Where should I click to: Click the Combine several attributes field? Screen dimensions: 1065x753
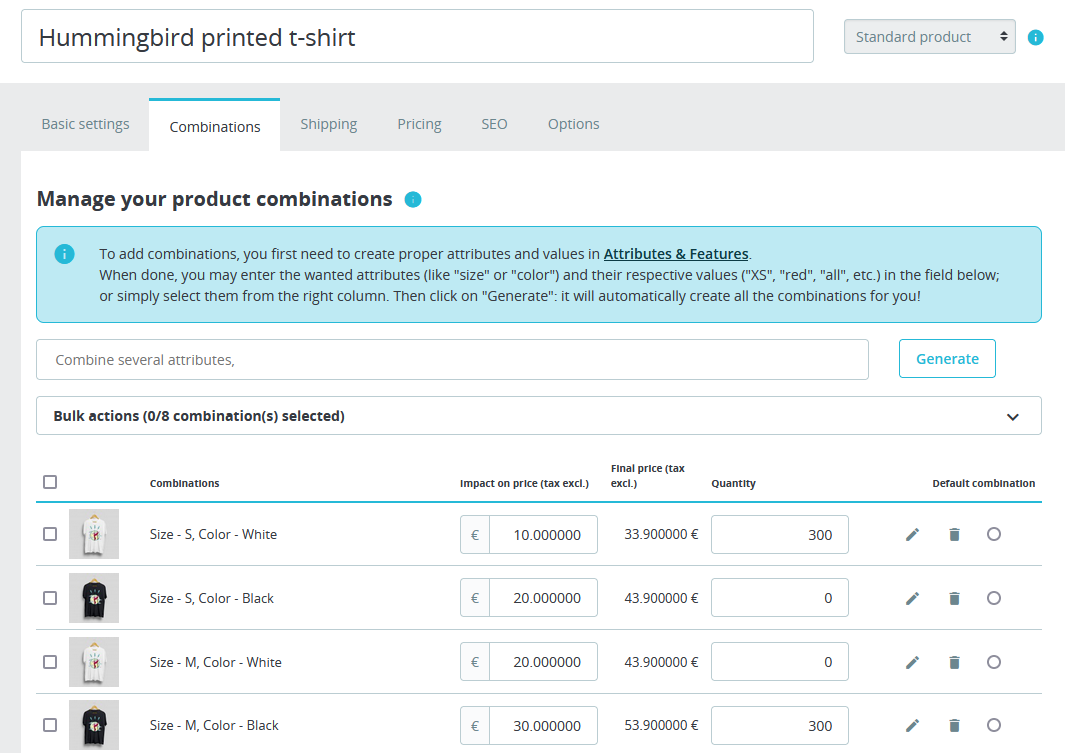(452, 360)
